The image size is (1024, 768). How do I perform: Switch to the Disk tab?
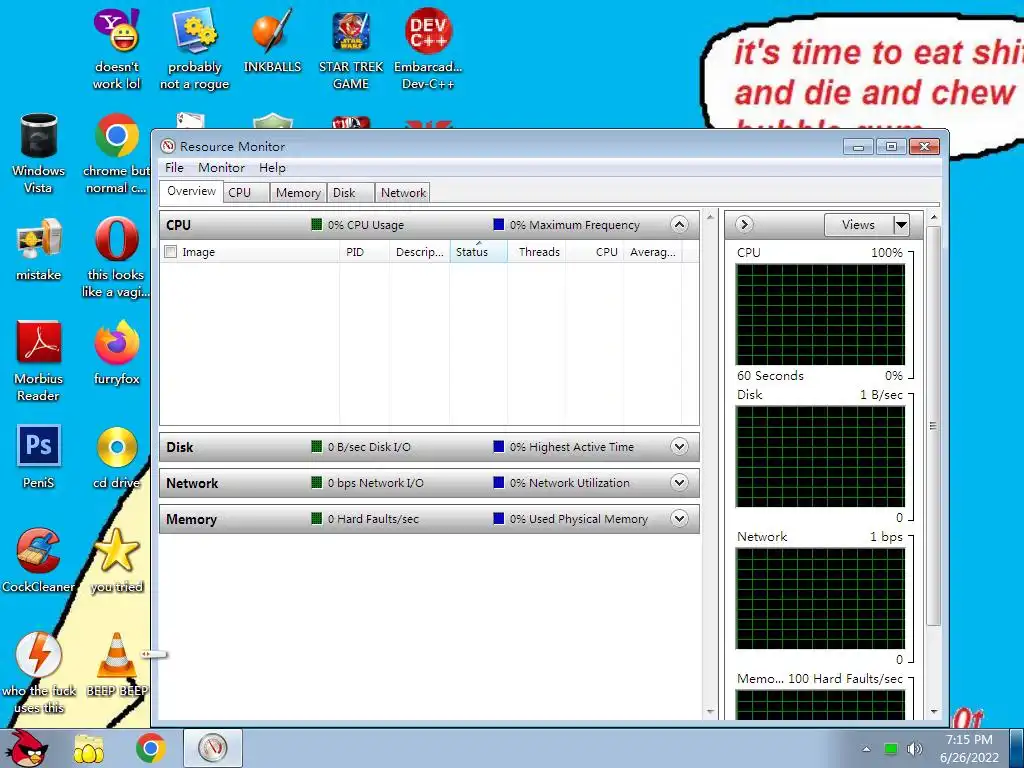[x=351, y=193]
